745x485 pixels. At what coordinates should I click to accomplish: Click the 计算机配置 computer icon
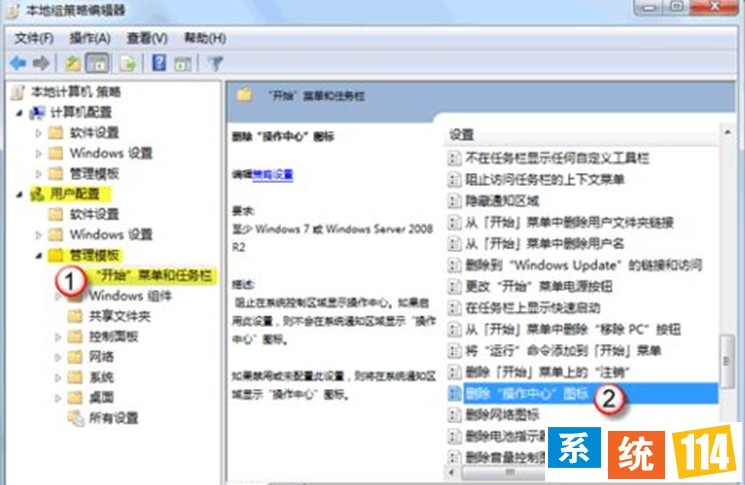click(37, 113)
